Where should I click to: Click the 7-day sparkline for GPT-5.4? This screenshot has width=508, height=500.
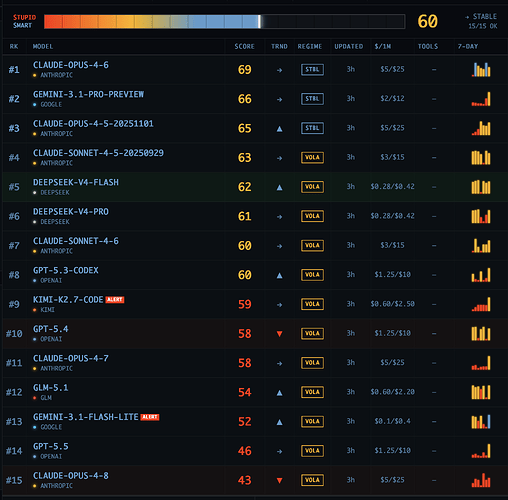coord(481,334)
